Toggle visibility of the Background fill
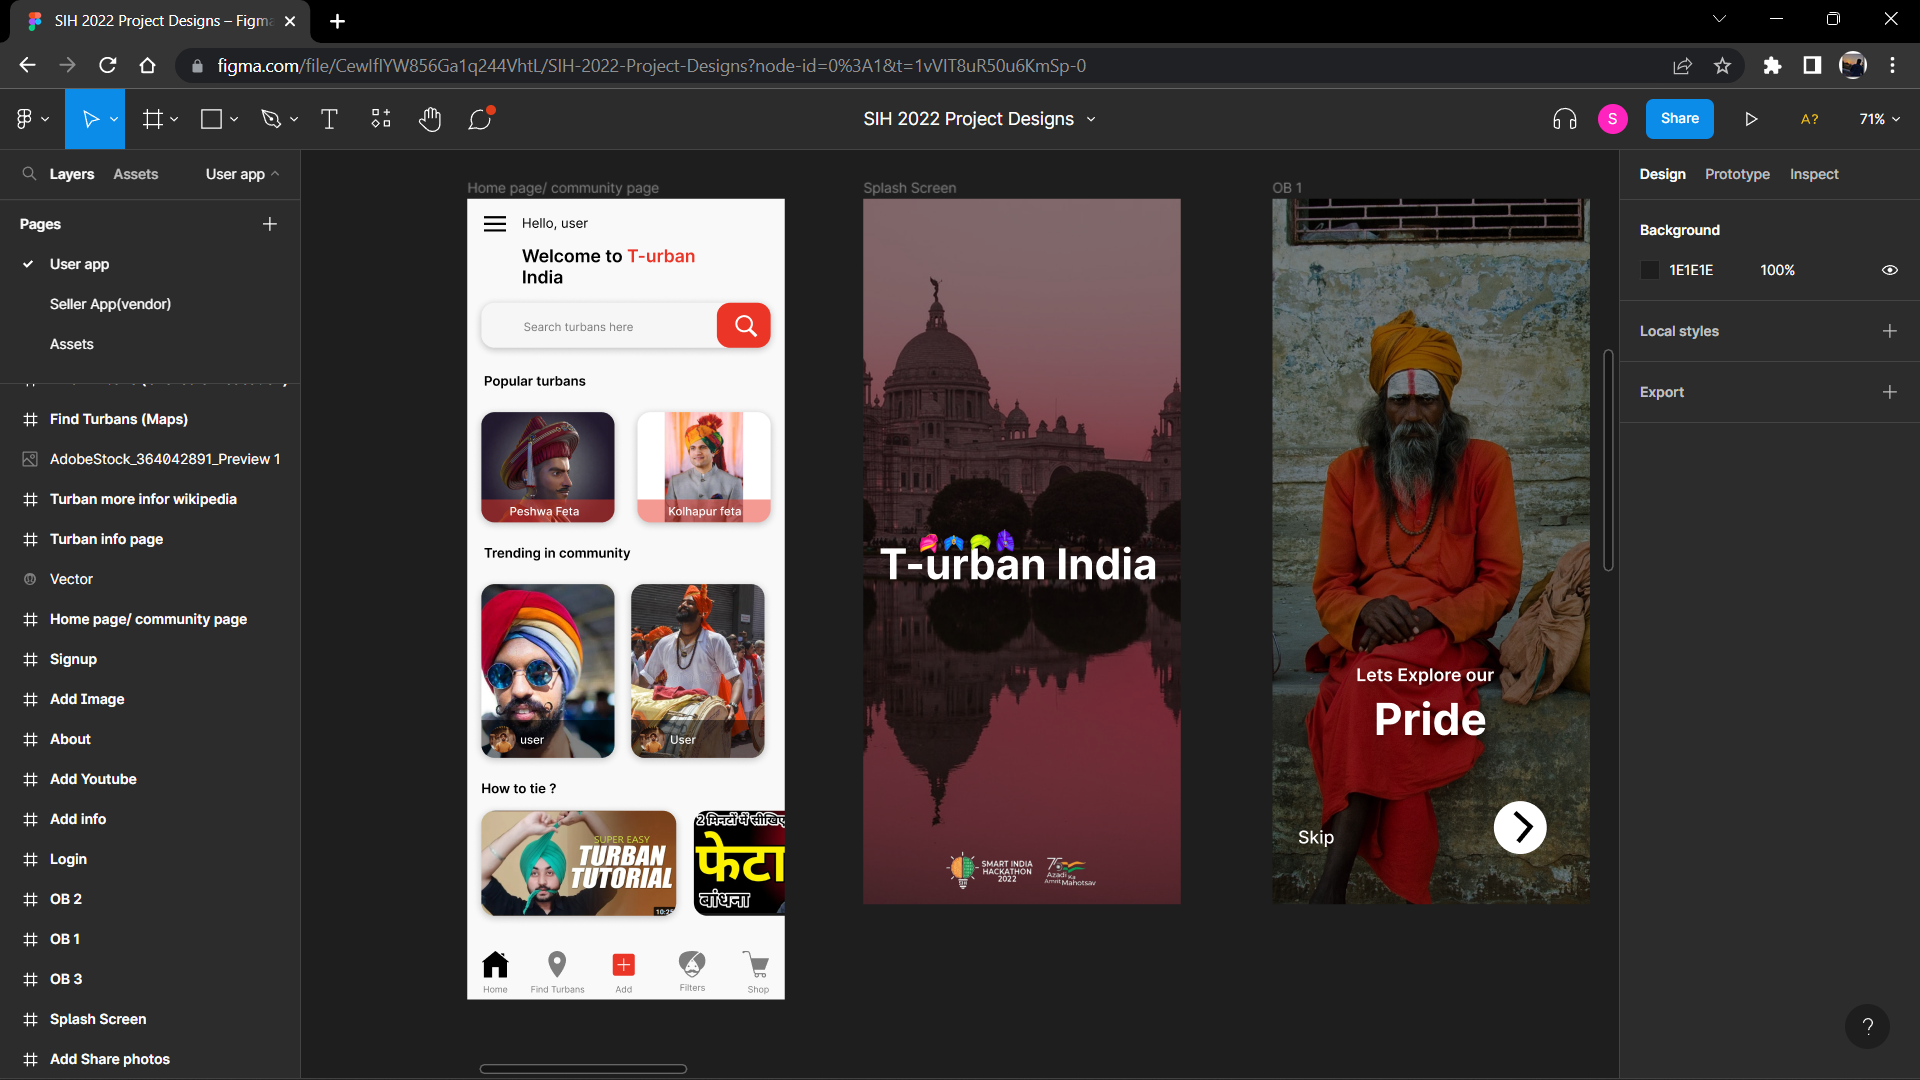Viewport: 1920px width, 1080px height. 1889,270
